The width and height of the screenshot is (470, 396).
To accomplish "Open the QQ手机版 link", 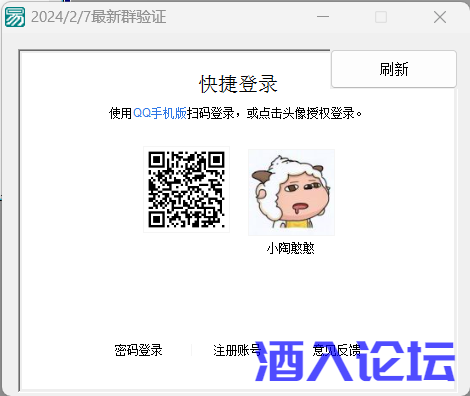I will (160, 113).
